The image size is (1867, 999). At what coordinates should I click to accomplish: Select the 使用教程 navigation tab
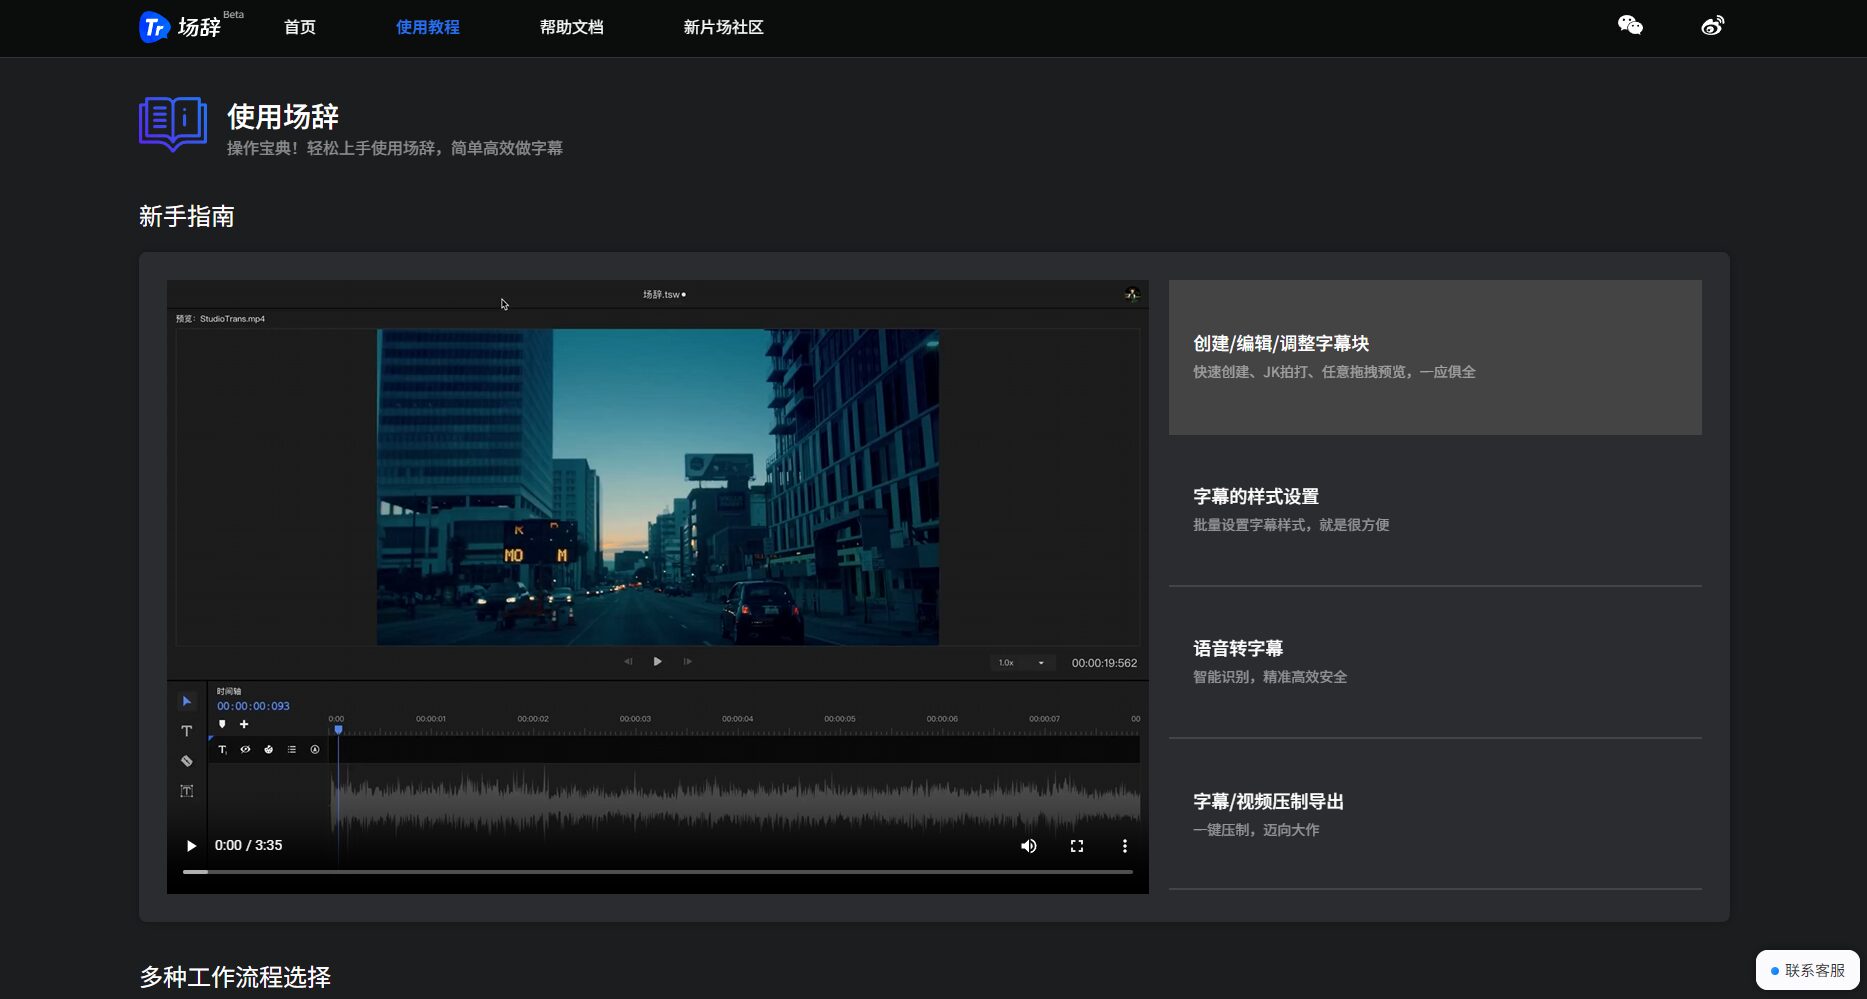(x=428, y=27)
